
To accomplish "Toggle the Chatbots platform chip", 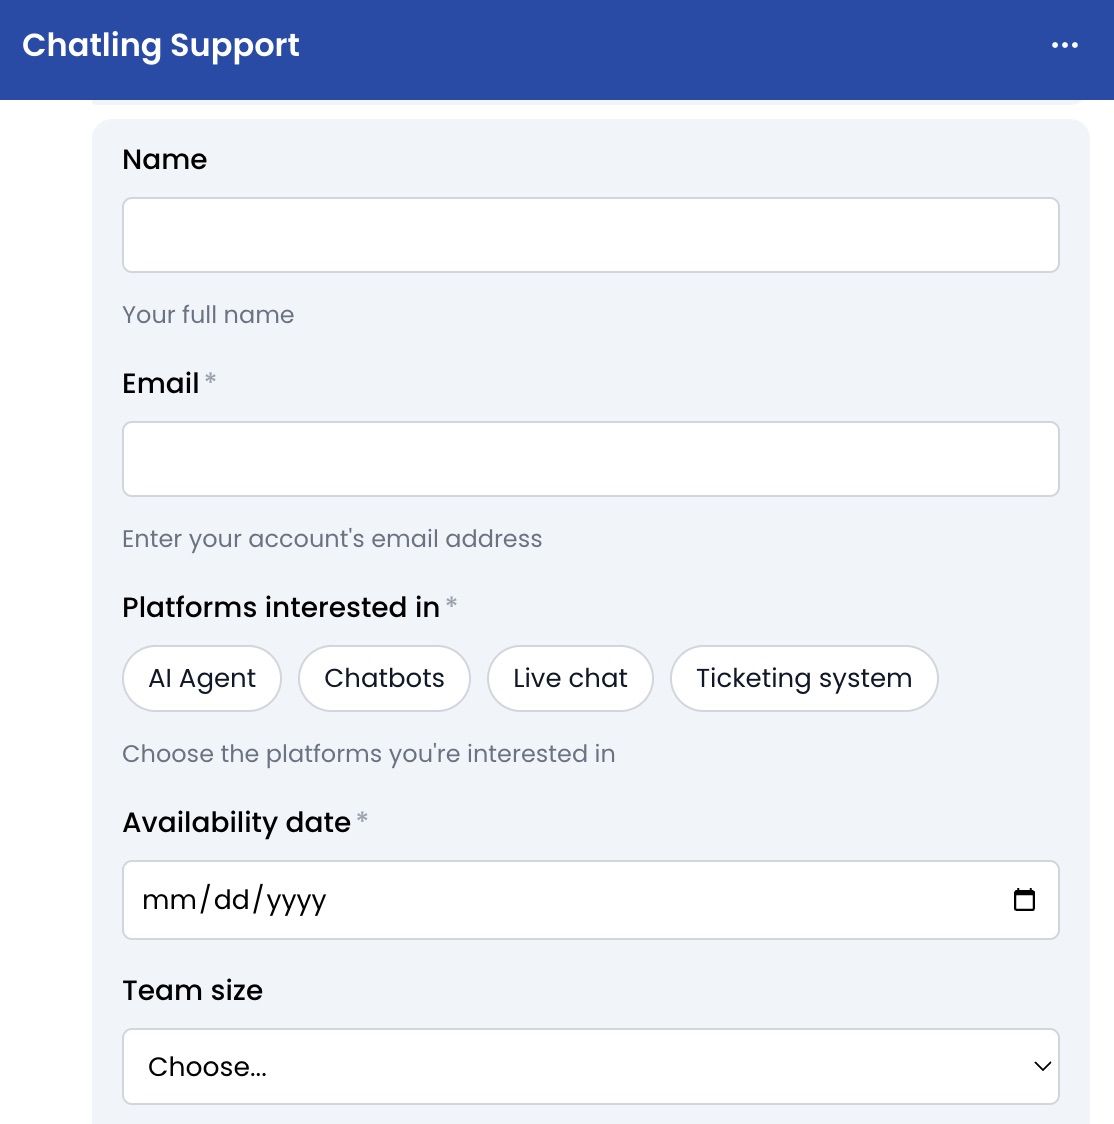I will (x=384, y=678).
